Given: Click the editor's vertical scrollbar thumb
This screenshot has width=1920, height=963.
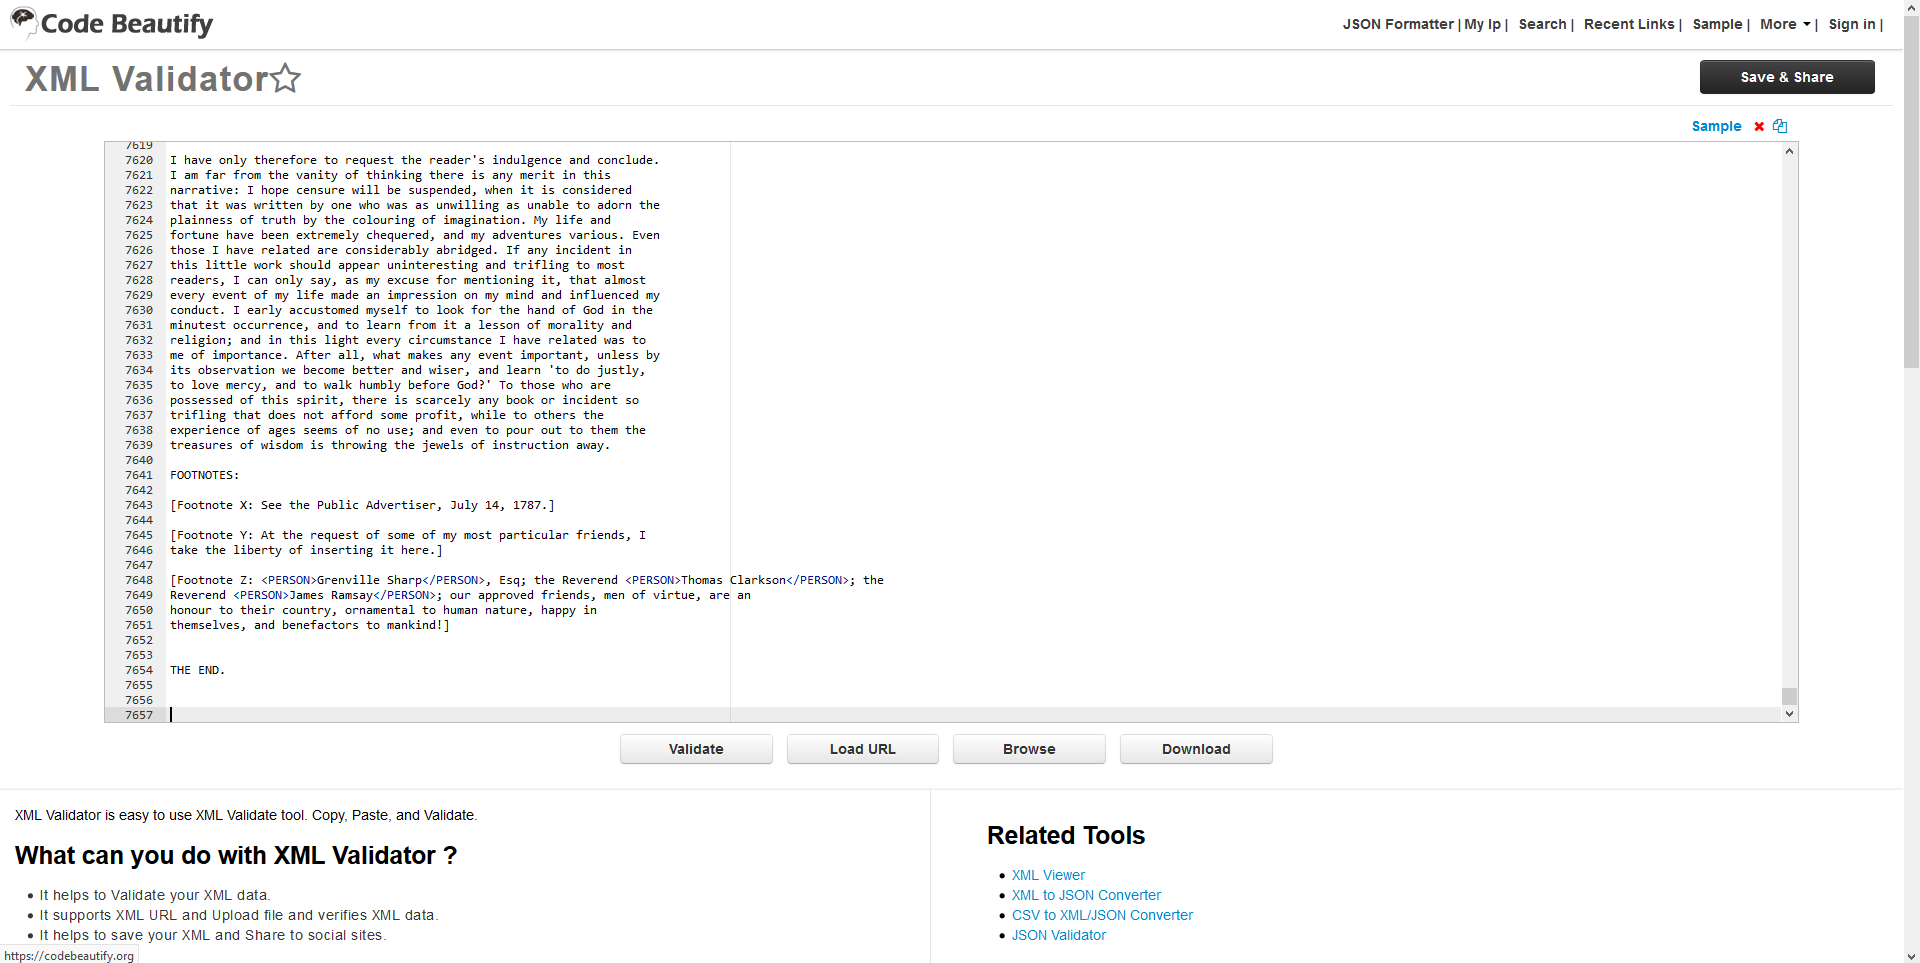Looking at the screenshot, I should point(1789,696).
